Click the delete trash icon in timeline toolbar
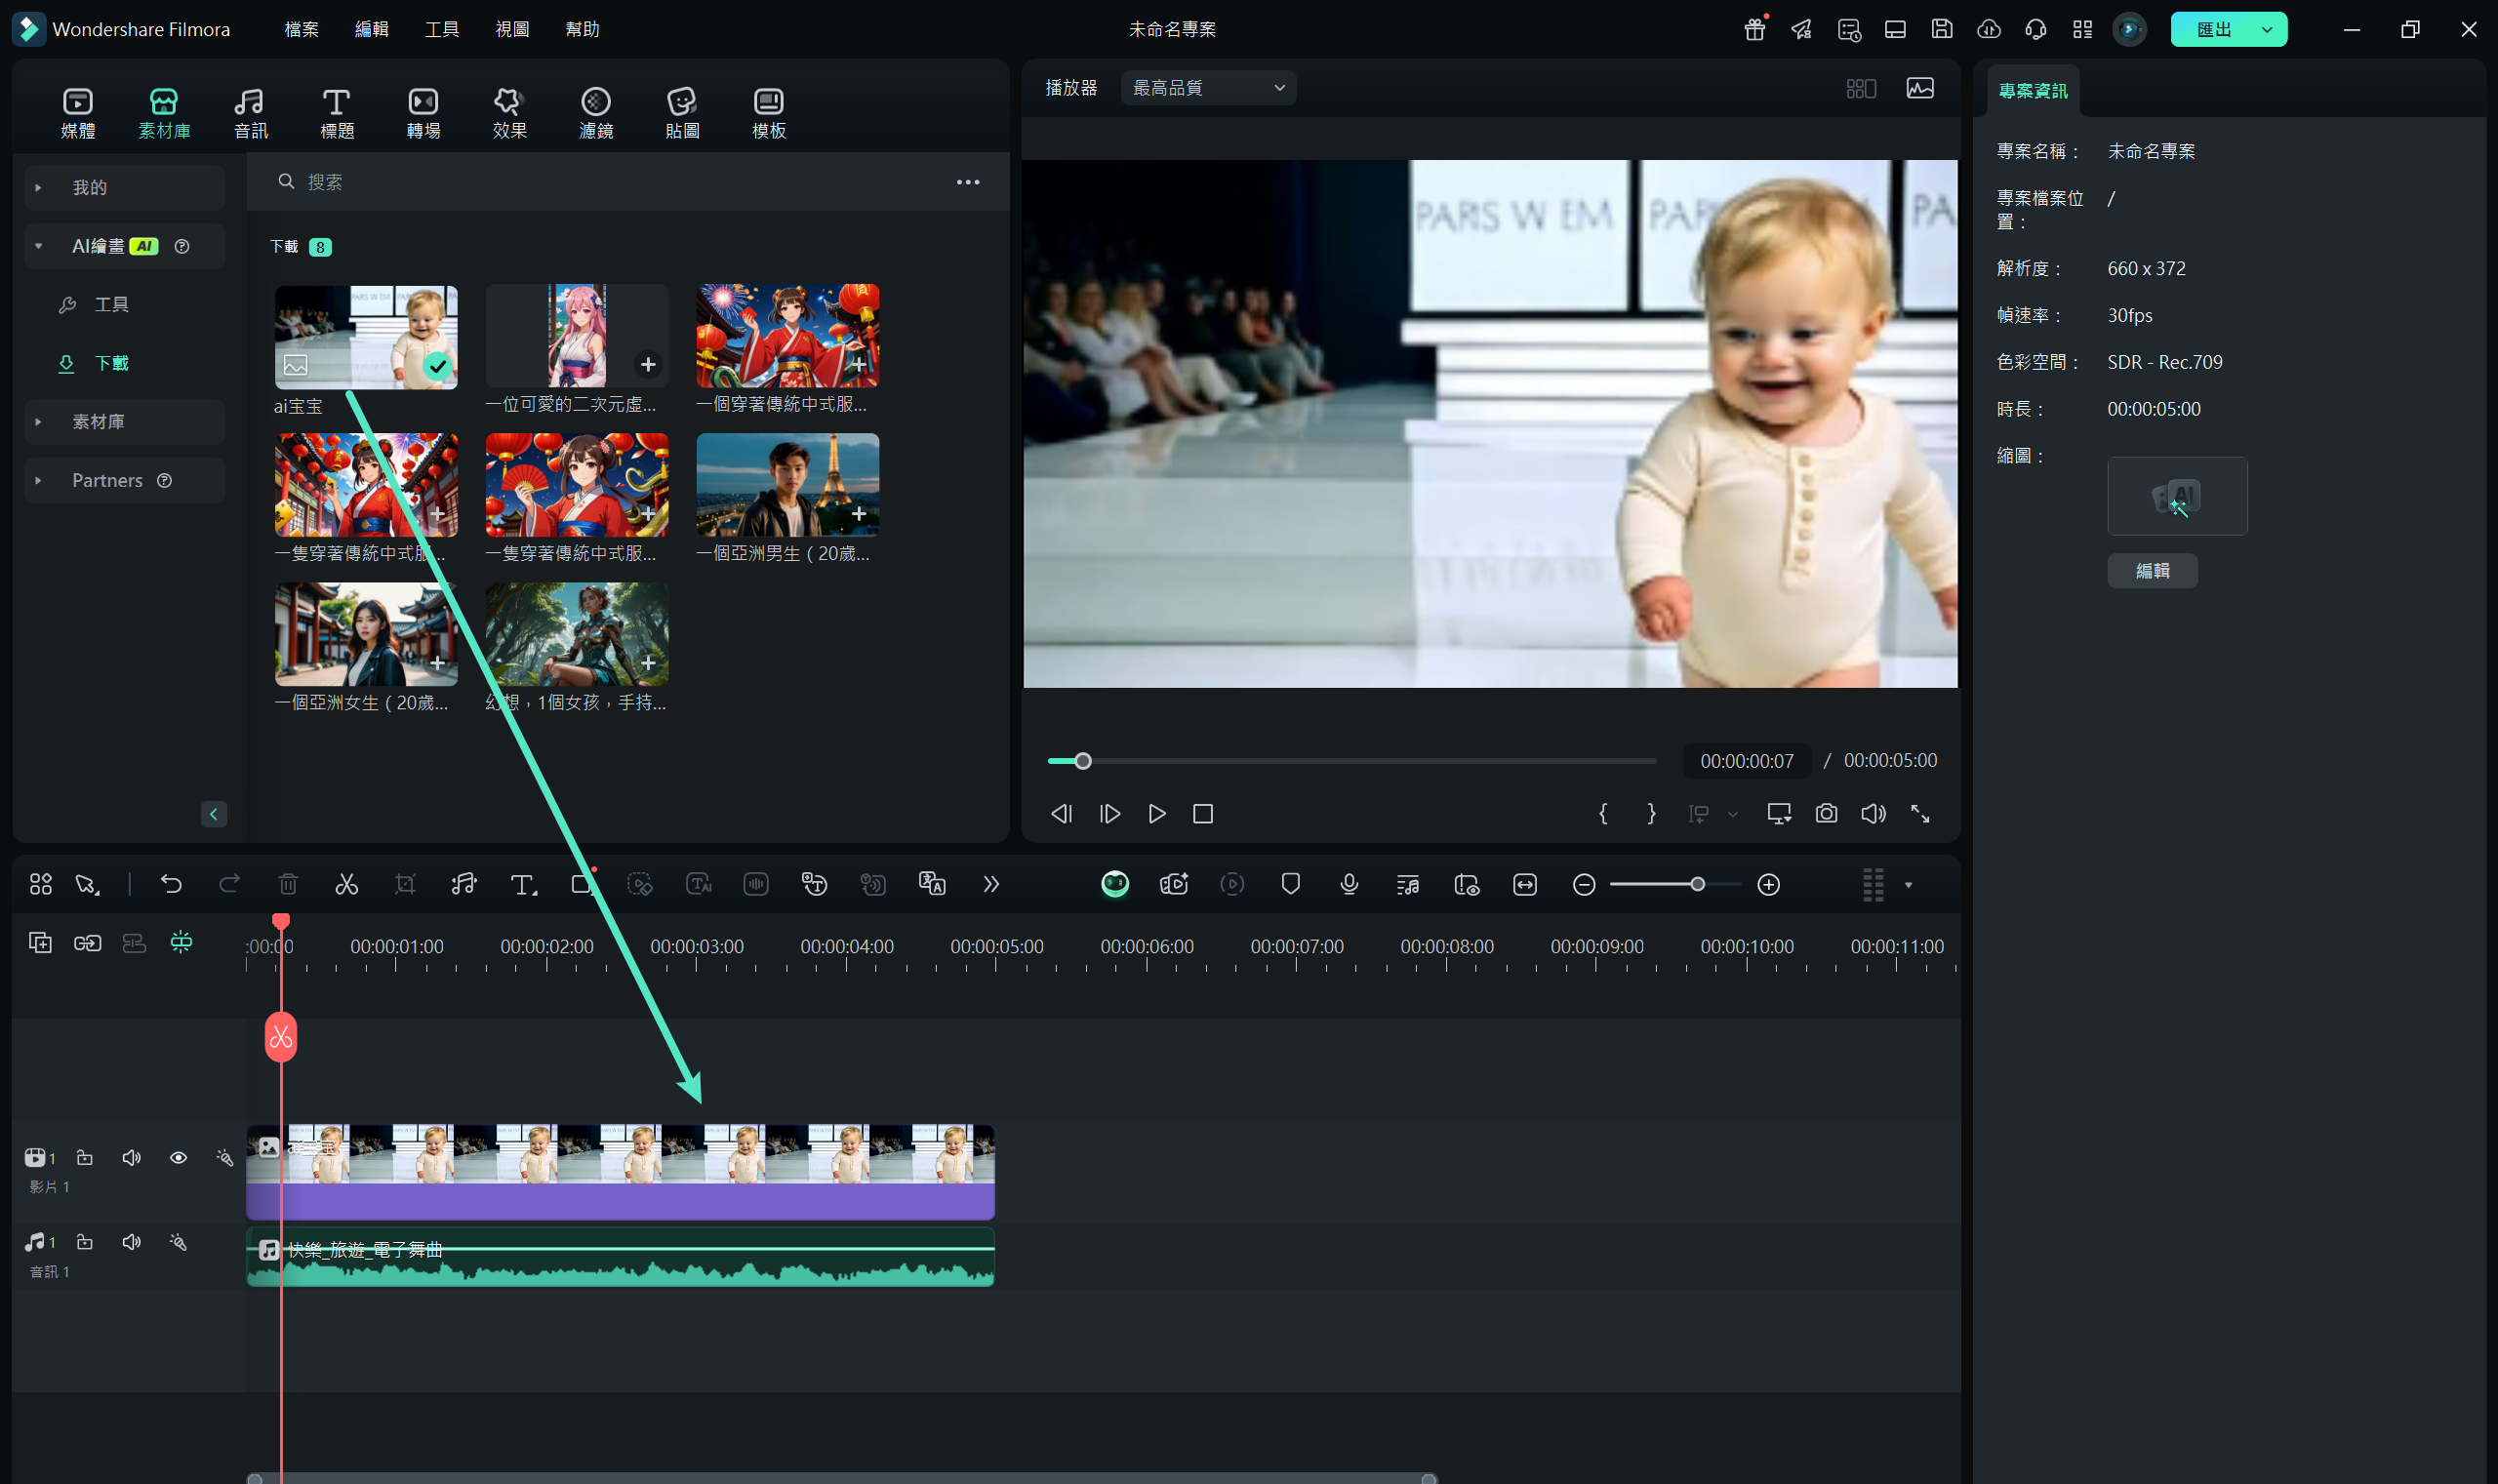 tap(288, 885)
